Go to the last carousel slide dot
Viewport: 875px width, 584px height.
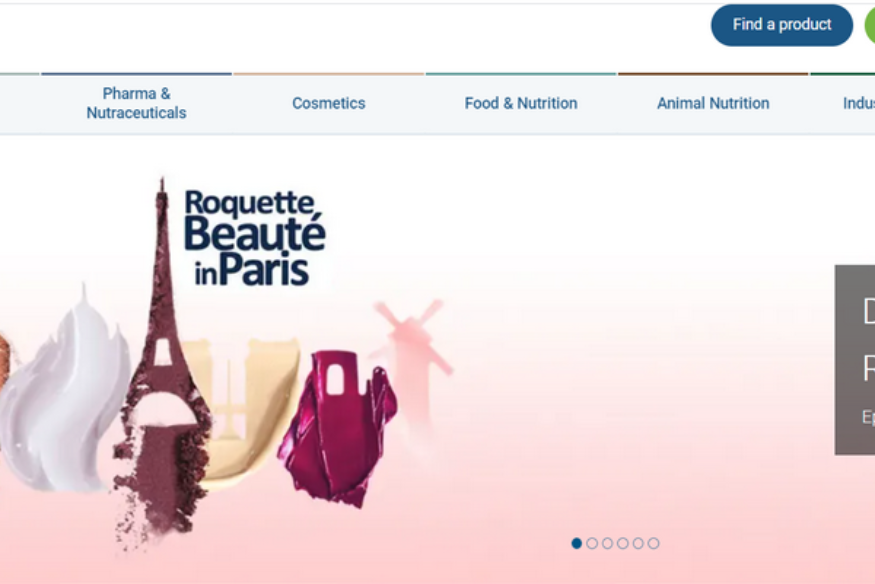(x=653, y=543)
